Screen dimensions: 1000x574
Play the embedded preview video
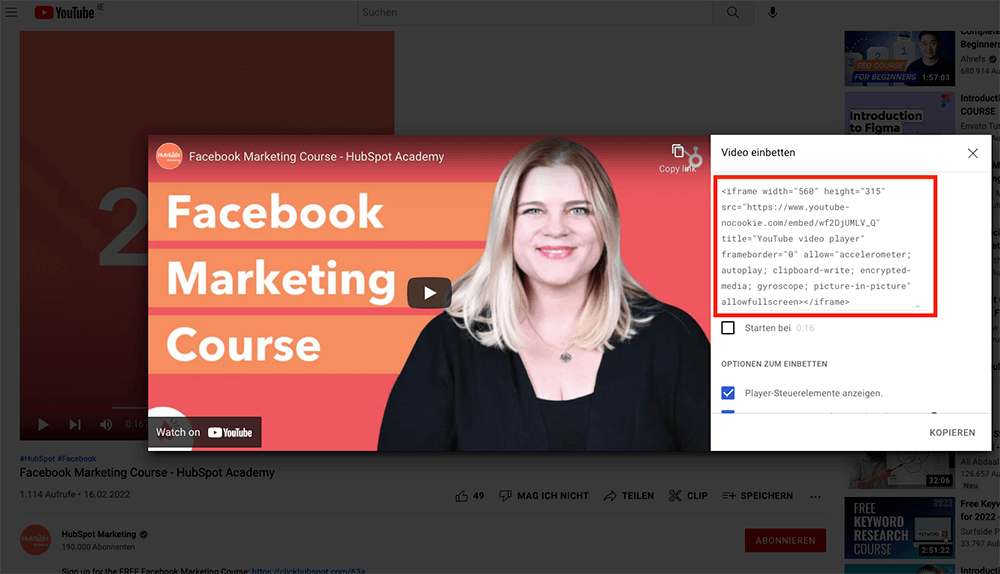click(429, 293)
